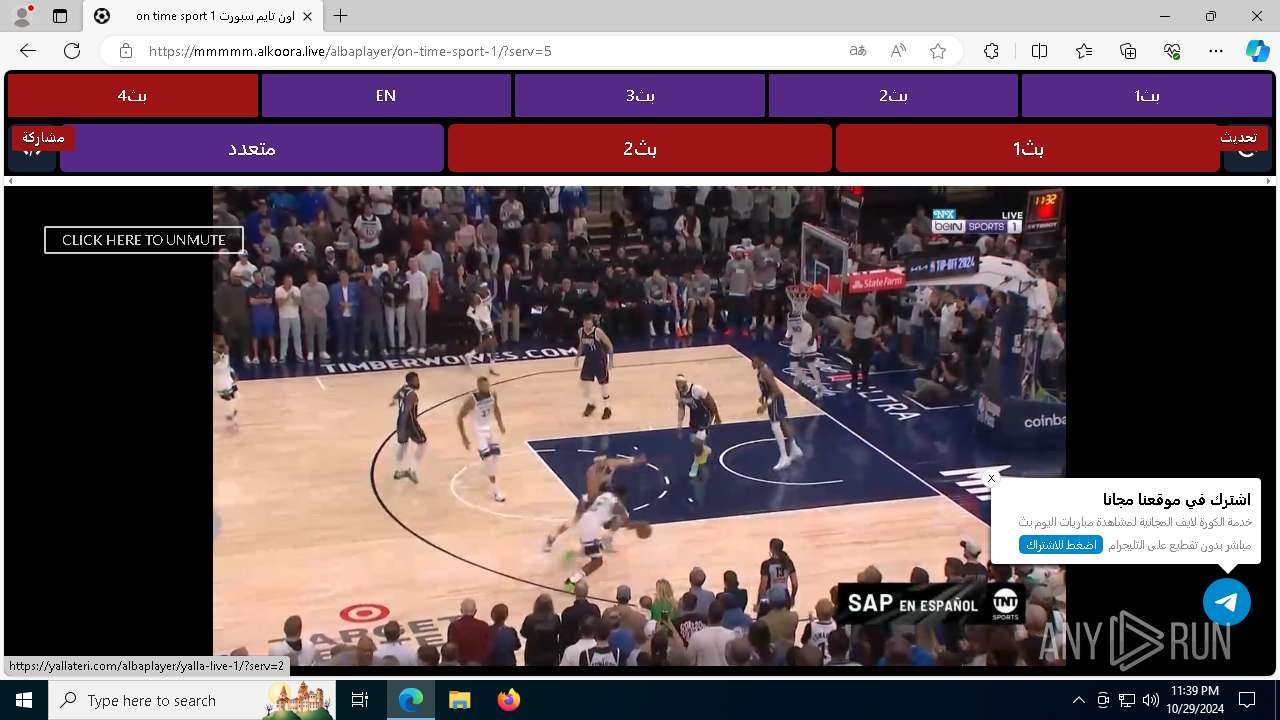Viewport: 1280px width, 720px height.
Task: Open the favorites list
Action: coord(1084,51)
